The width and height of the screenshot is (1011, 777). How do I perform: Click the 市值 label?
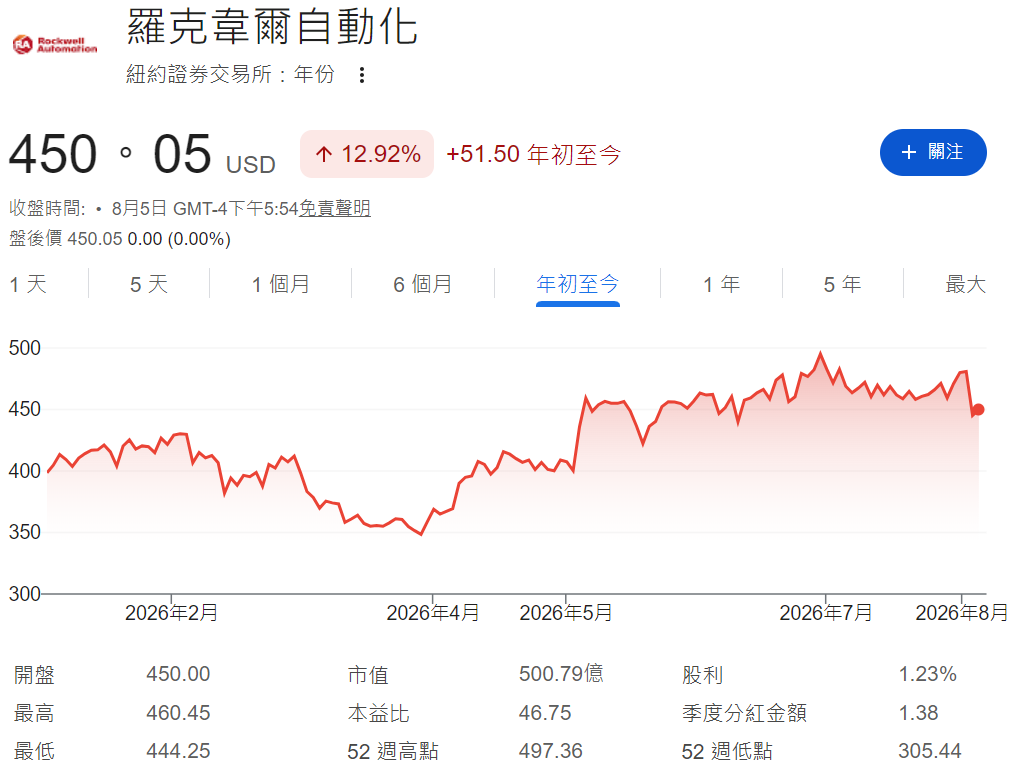pos(368,675)
